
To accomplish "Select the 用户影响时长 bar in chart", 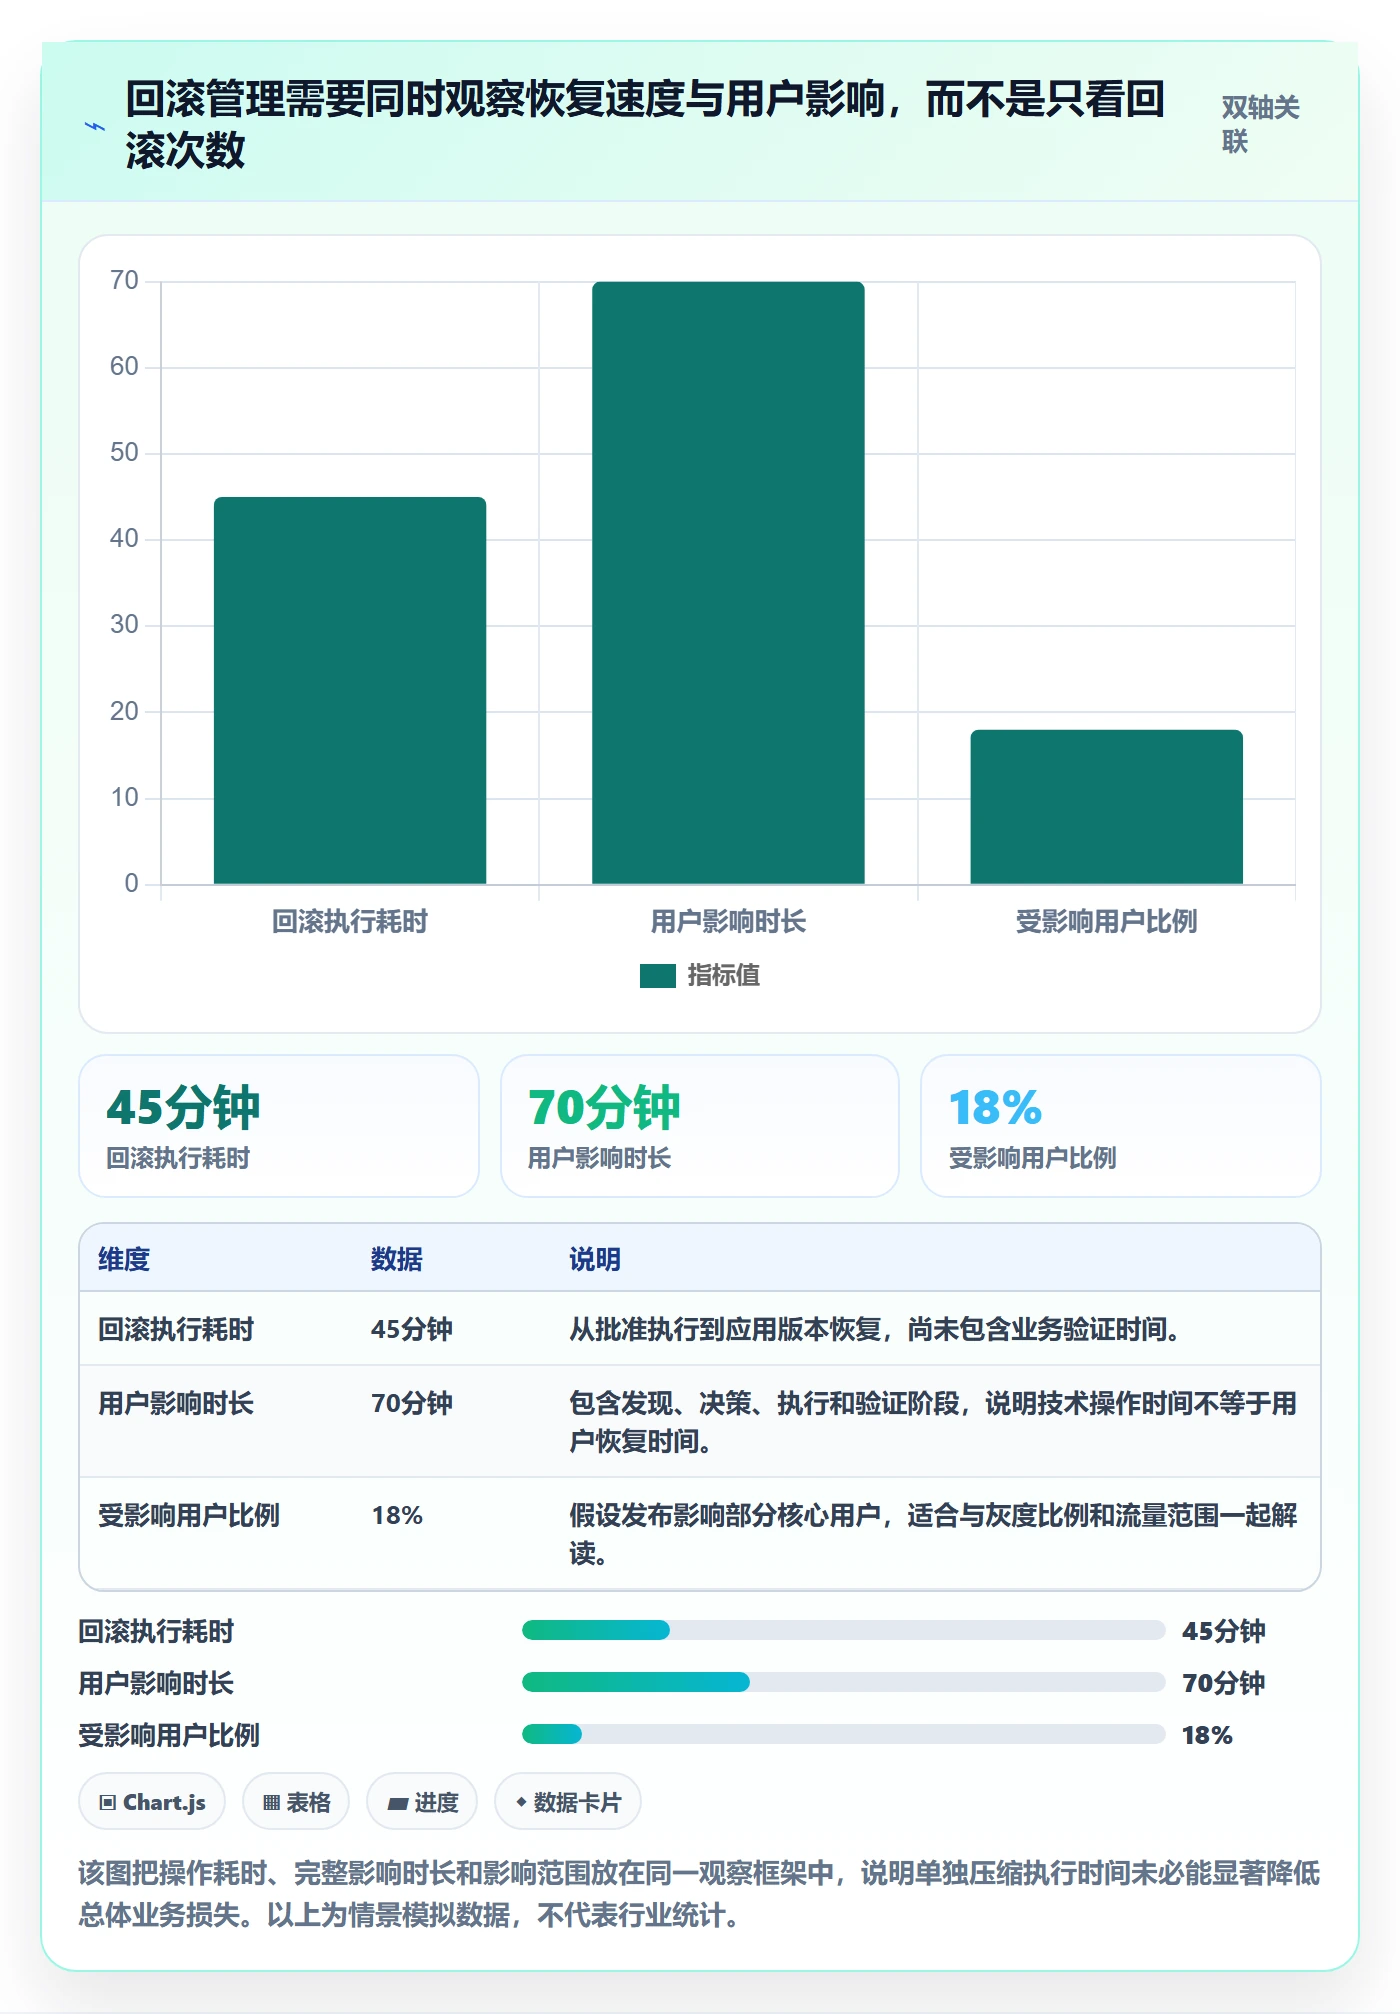I will pyautogui.click(x=728, y=583).
